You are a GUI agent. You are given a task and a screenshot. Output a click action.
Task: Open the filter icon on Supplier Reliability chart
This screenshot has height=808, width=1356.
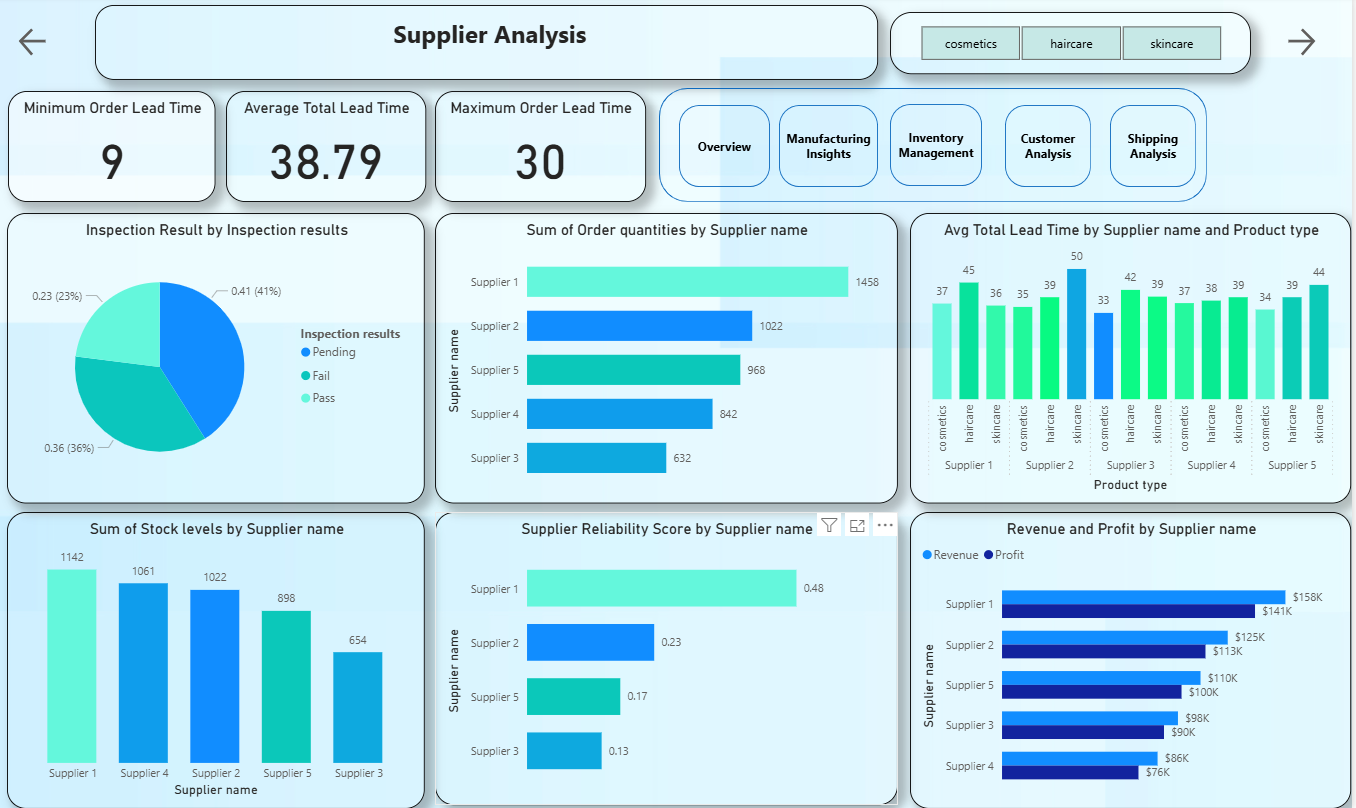pyautogui.click(x=829, y=525)
